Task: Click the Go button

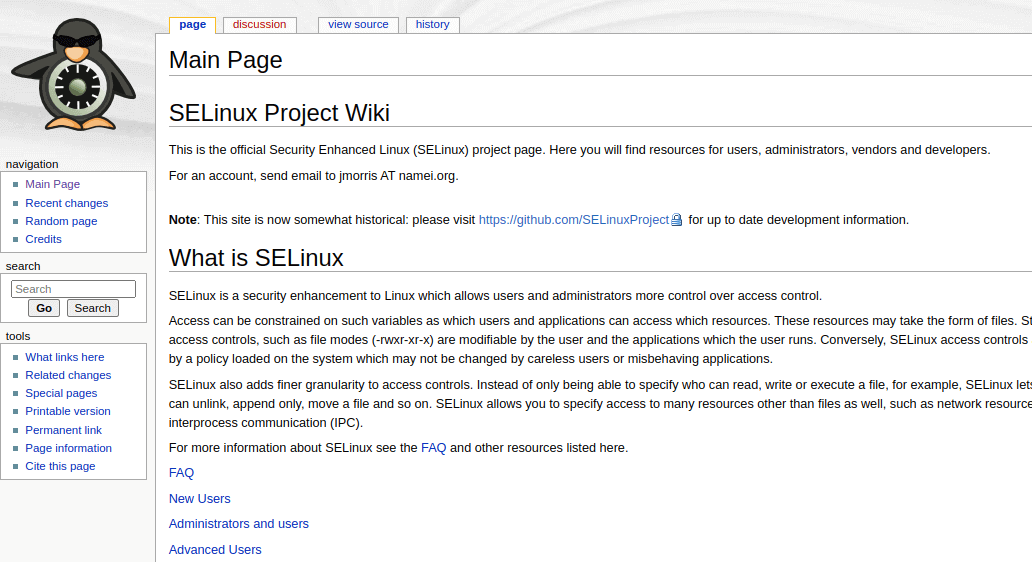Action: click(44, 308)
